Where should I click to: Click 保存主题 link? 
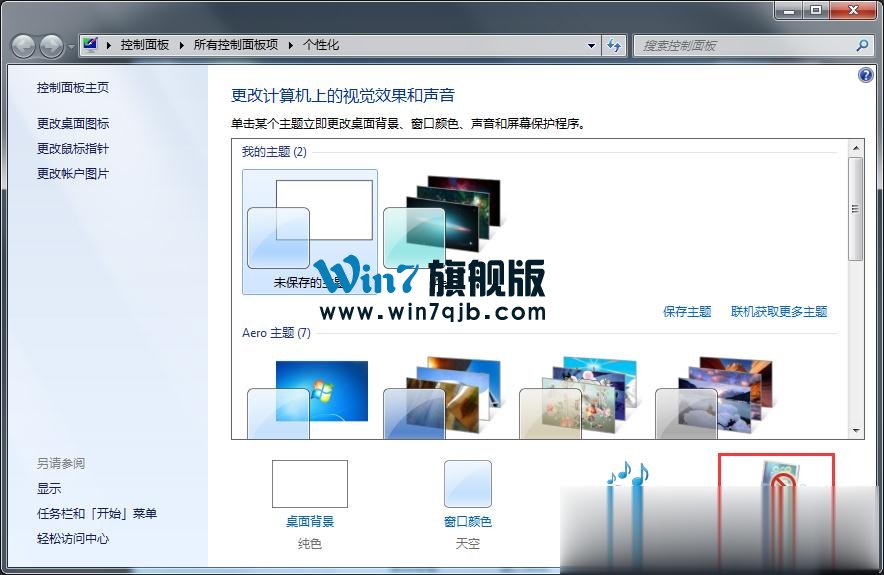(x=687, y=312)
